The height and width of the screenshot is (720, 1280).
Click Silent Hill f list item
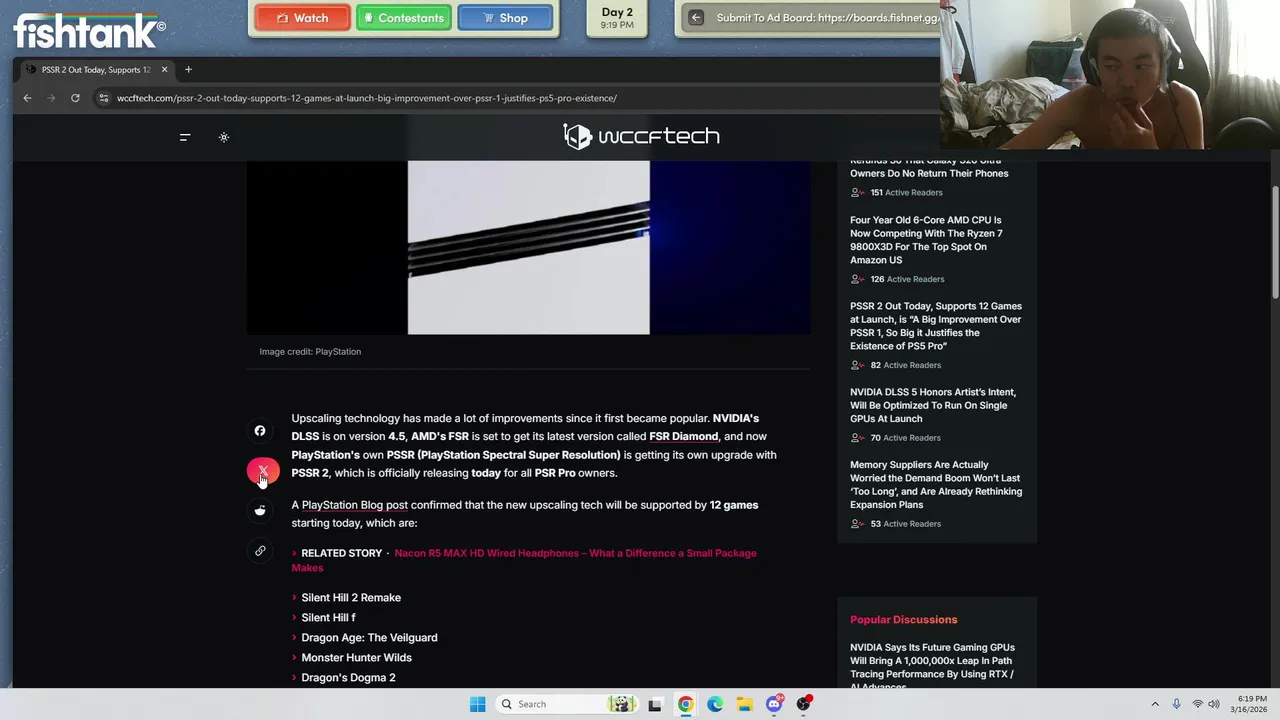[x=328, y=618]
